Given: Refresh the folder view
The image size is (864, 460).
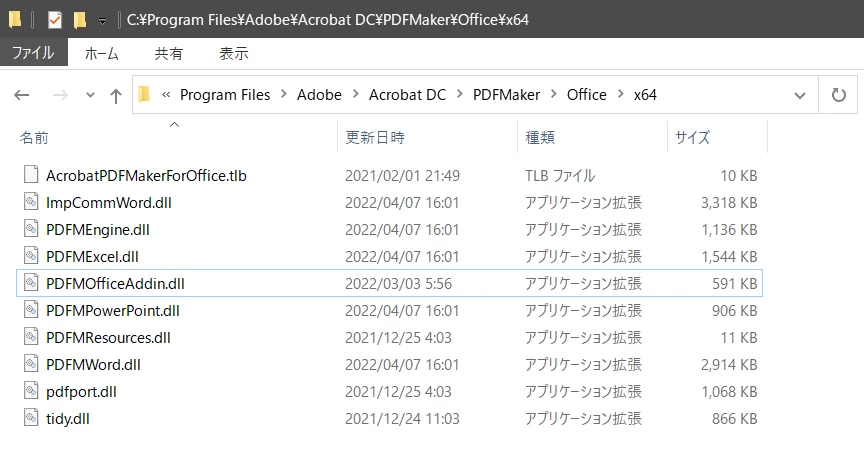Looking at the screenshot, I should pyautogui.click(x=838, y=95).
